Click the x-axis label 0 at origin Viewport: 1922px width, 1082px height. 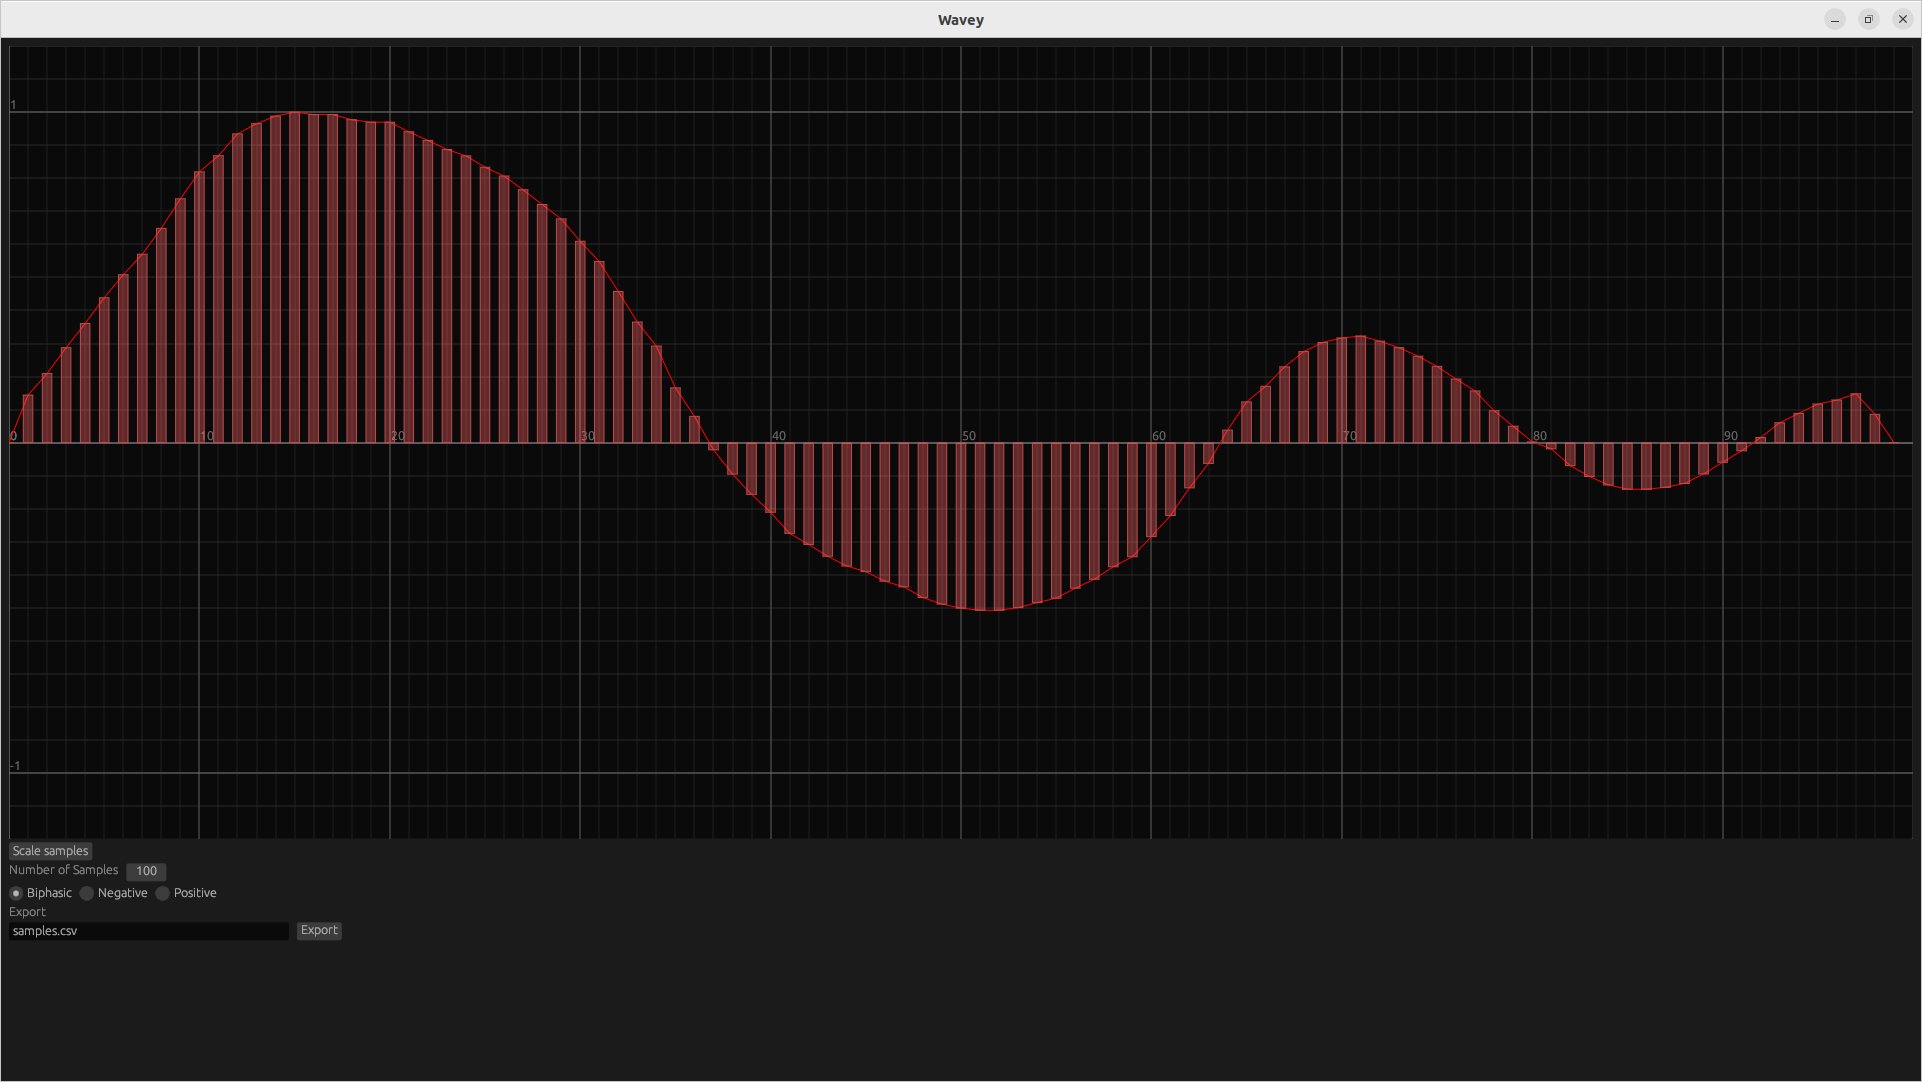tap(14, 436)
